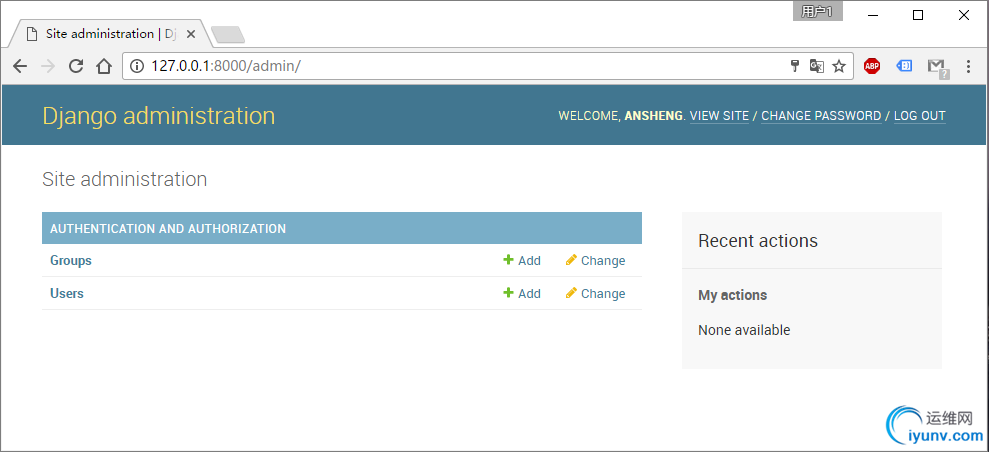Open the Change Password link
The image size is (989, 452).
[821, 116]
